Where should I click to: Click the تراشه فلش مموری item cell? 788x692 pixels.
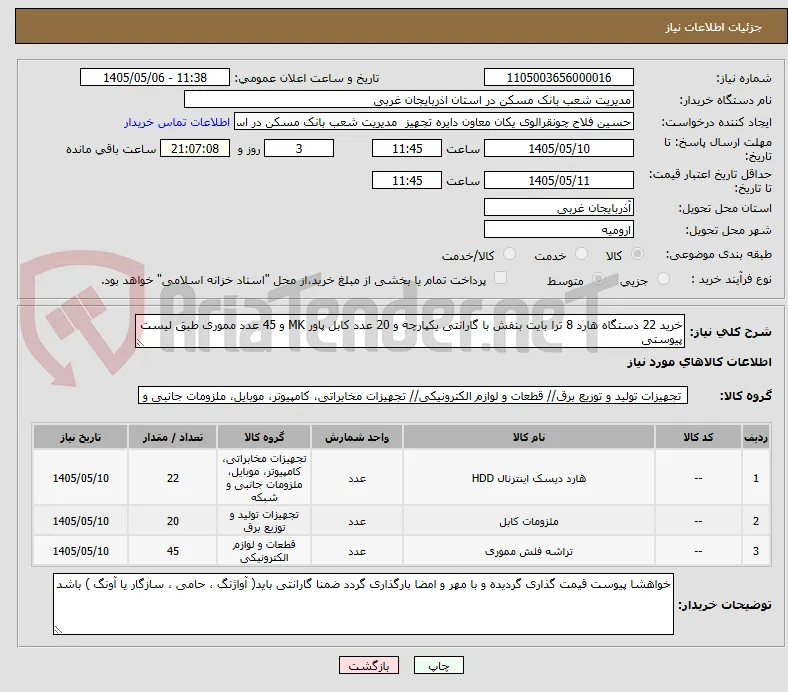pos(529,551)
